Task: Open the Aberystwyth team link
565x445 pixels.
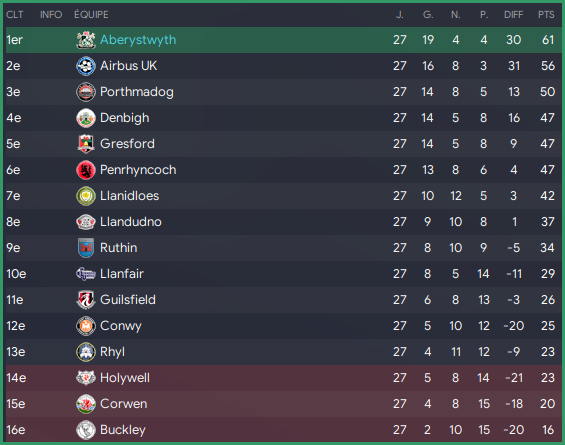Action: 138,40
